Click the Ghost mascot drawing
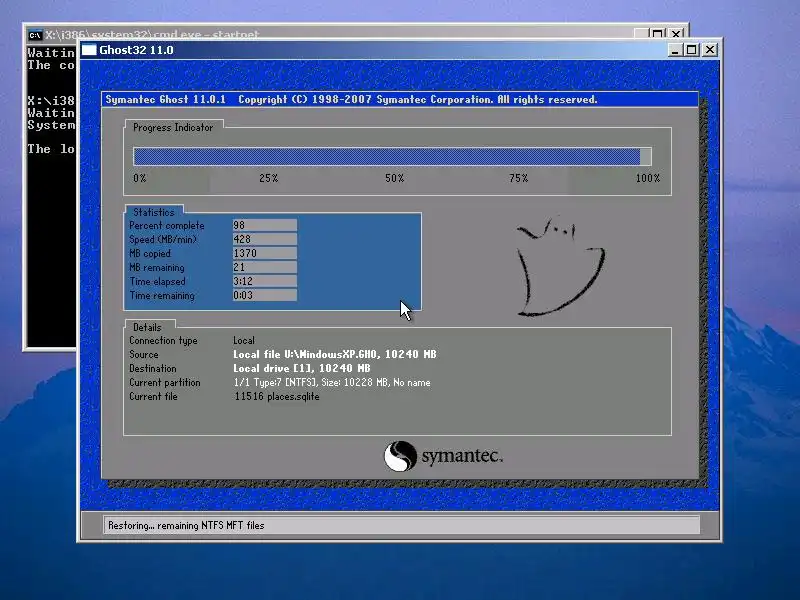800x600 pixels. [x=560, y=265]
